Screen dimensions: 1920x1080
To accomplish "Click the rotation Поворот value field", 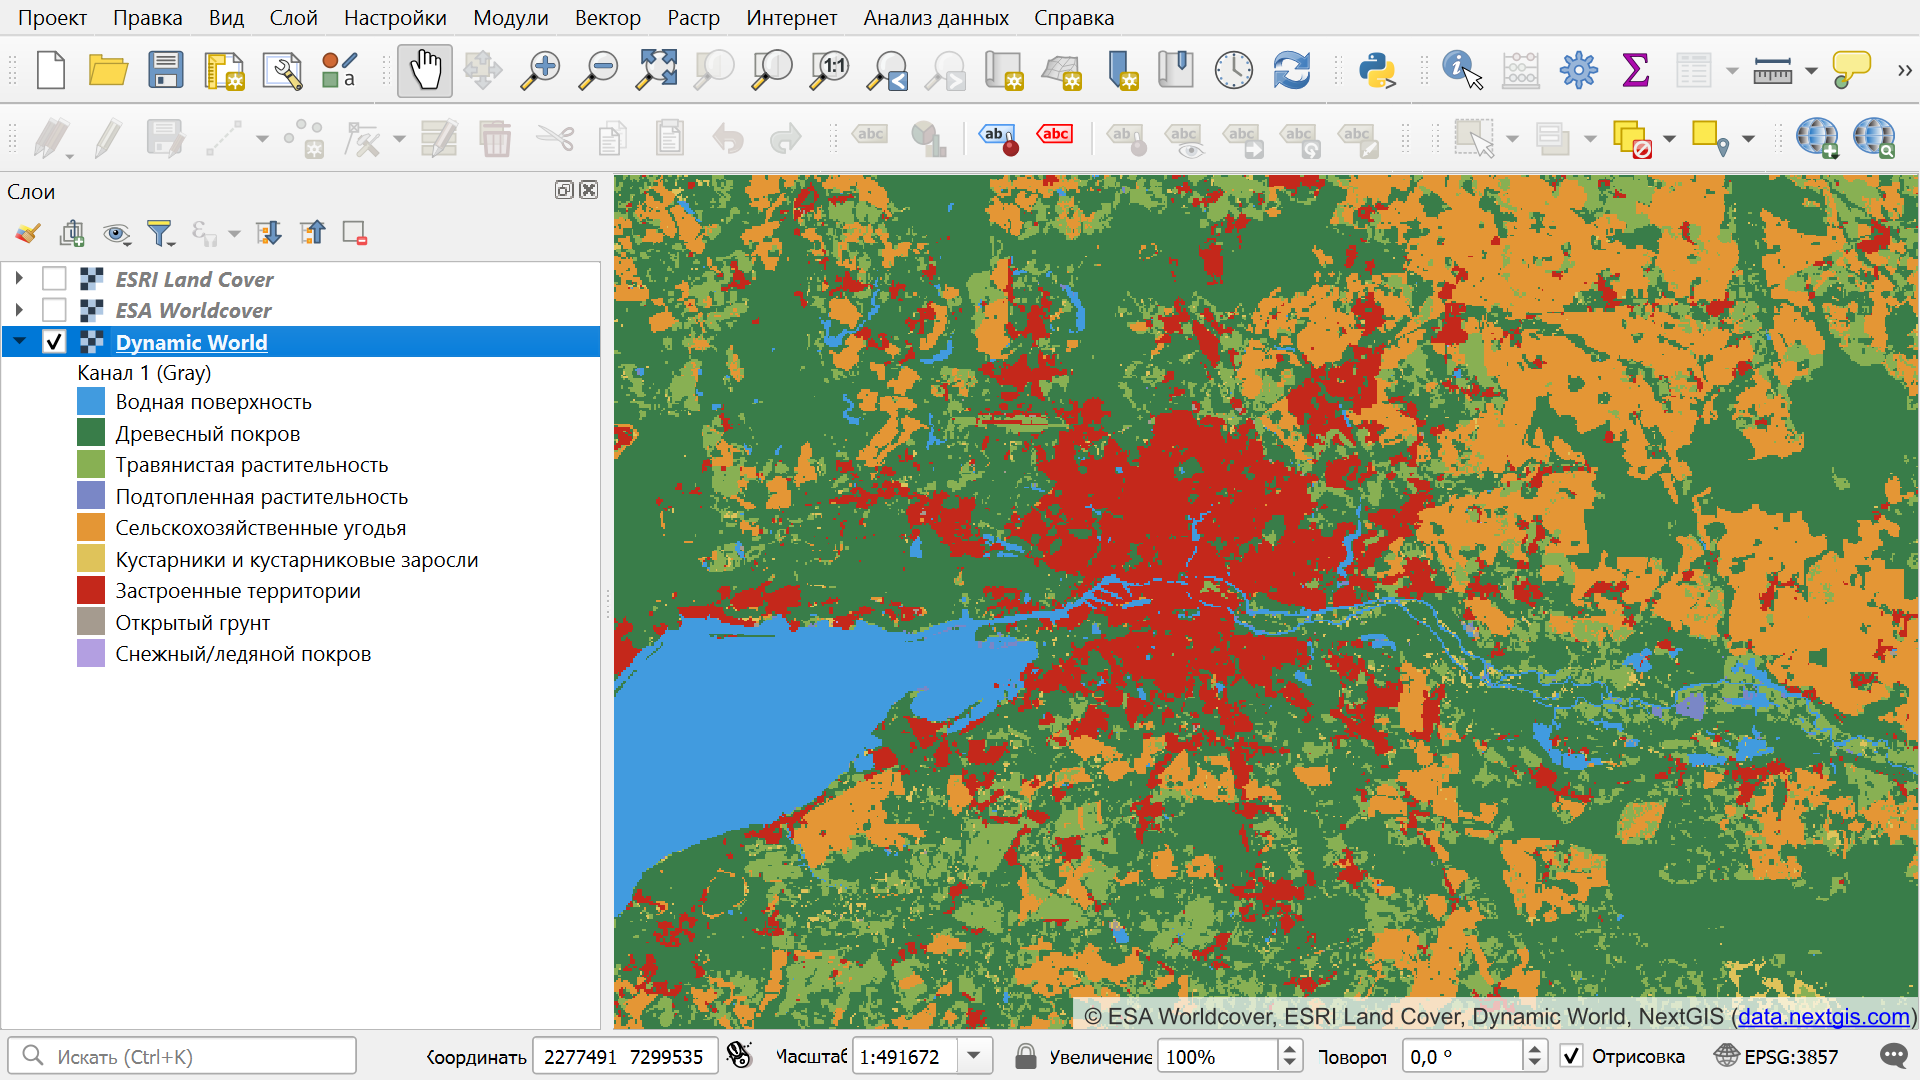I will 1463,1056.
